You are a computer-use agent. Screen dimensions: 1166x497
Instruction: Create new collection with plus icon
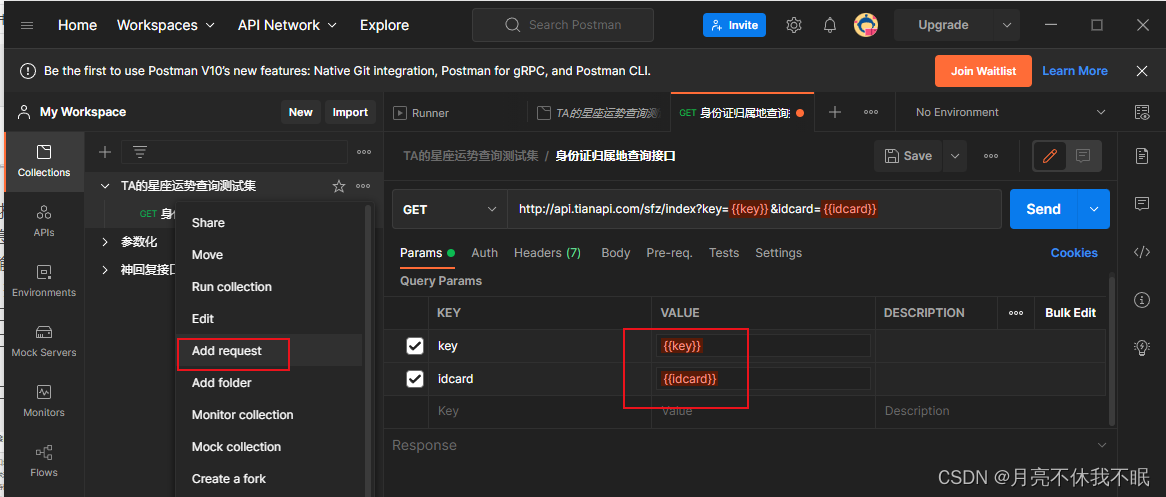[105, 152]
